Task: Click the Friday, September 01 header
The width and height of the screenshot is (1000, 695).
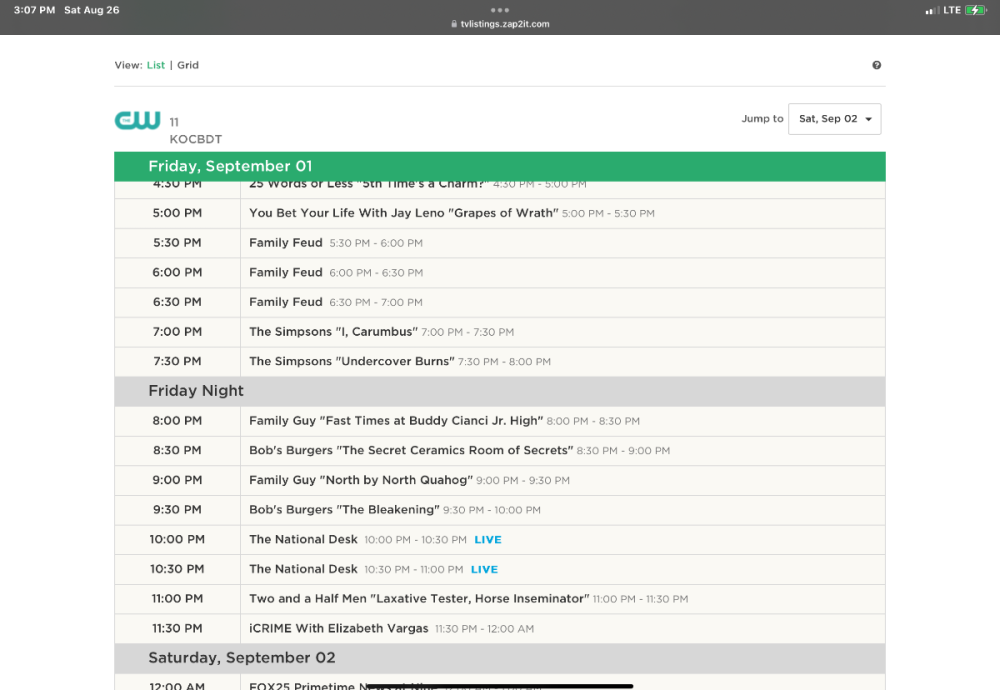Action: coord(500,166)
